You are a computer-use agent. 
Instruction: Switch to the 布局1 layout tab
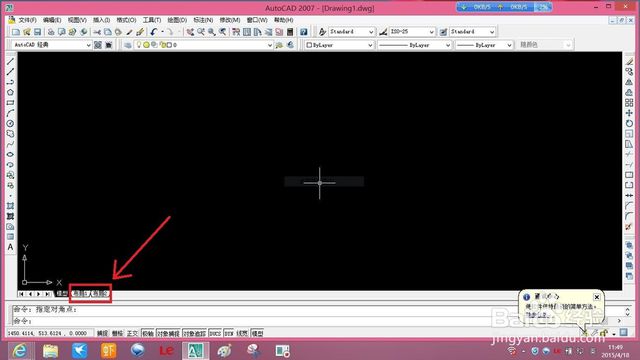click(80, 293)
